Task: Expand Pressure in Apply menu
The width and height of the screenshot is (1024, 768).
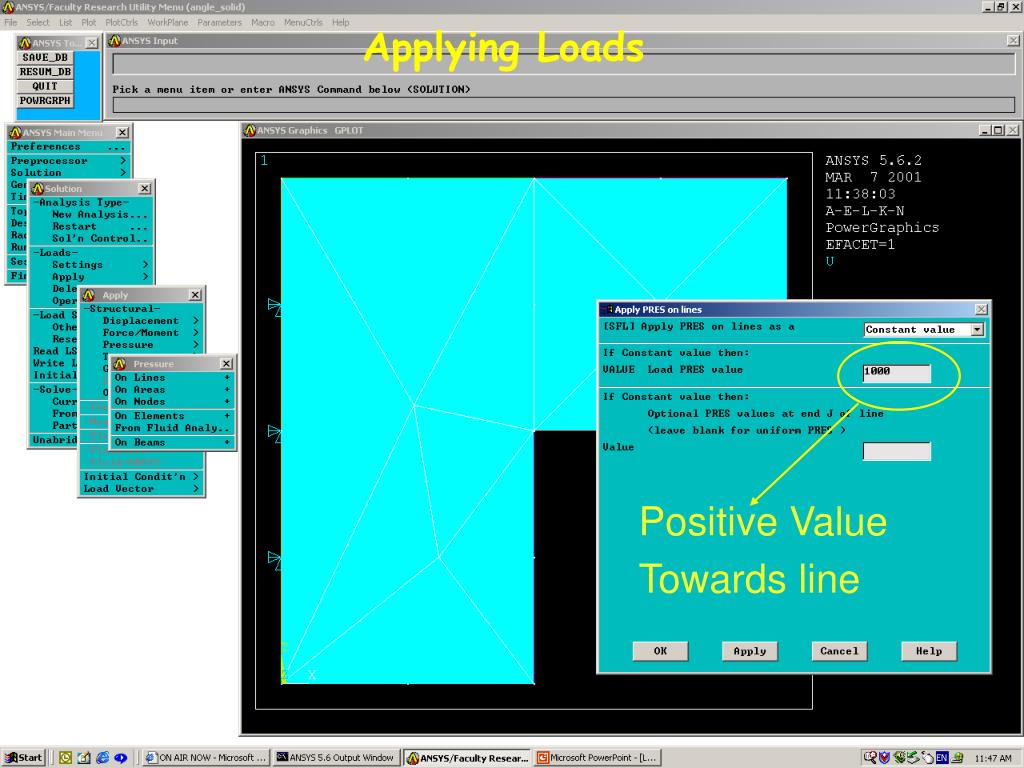Action: [x=150, y=345]
